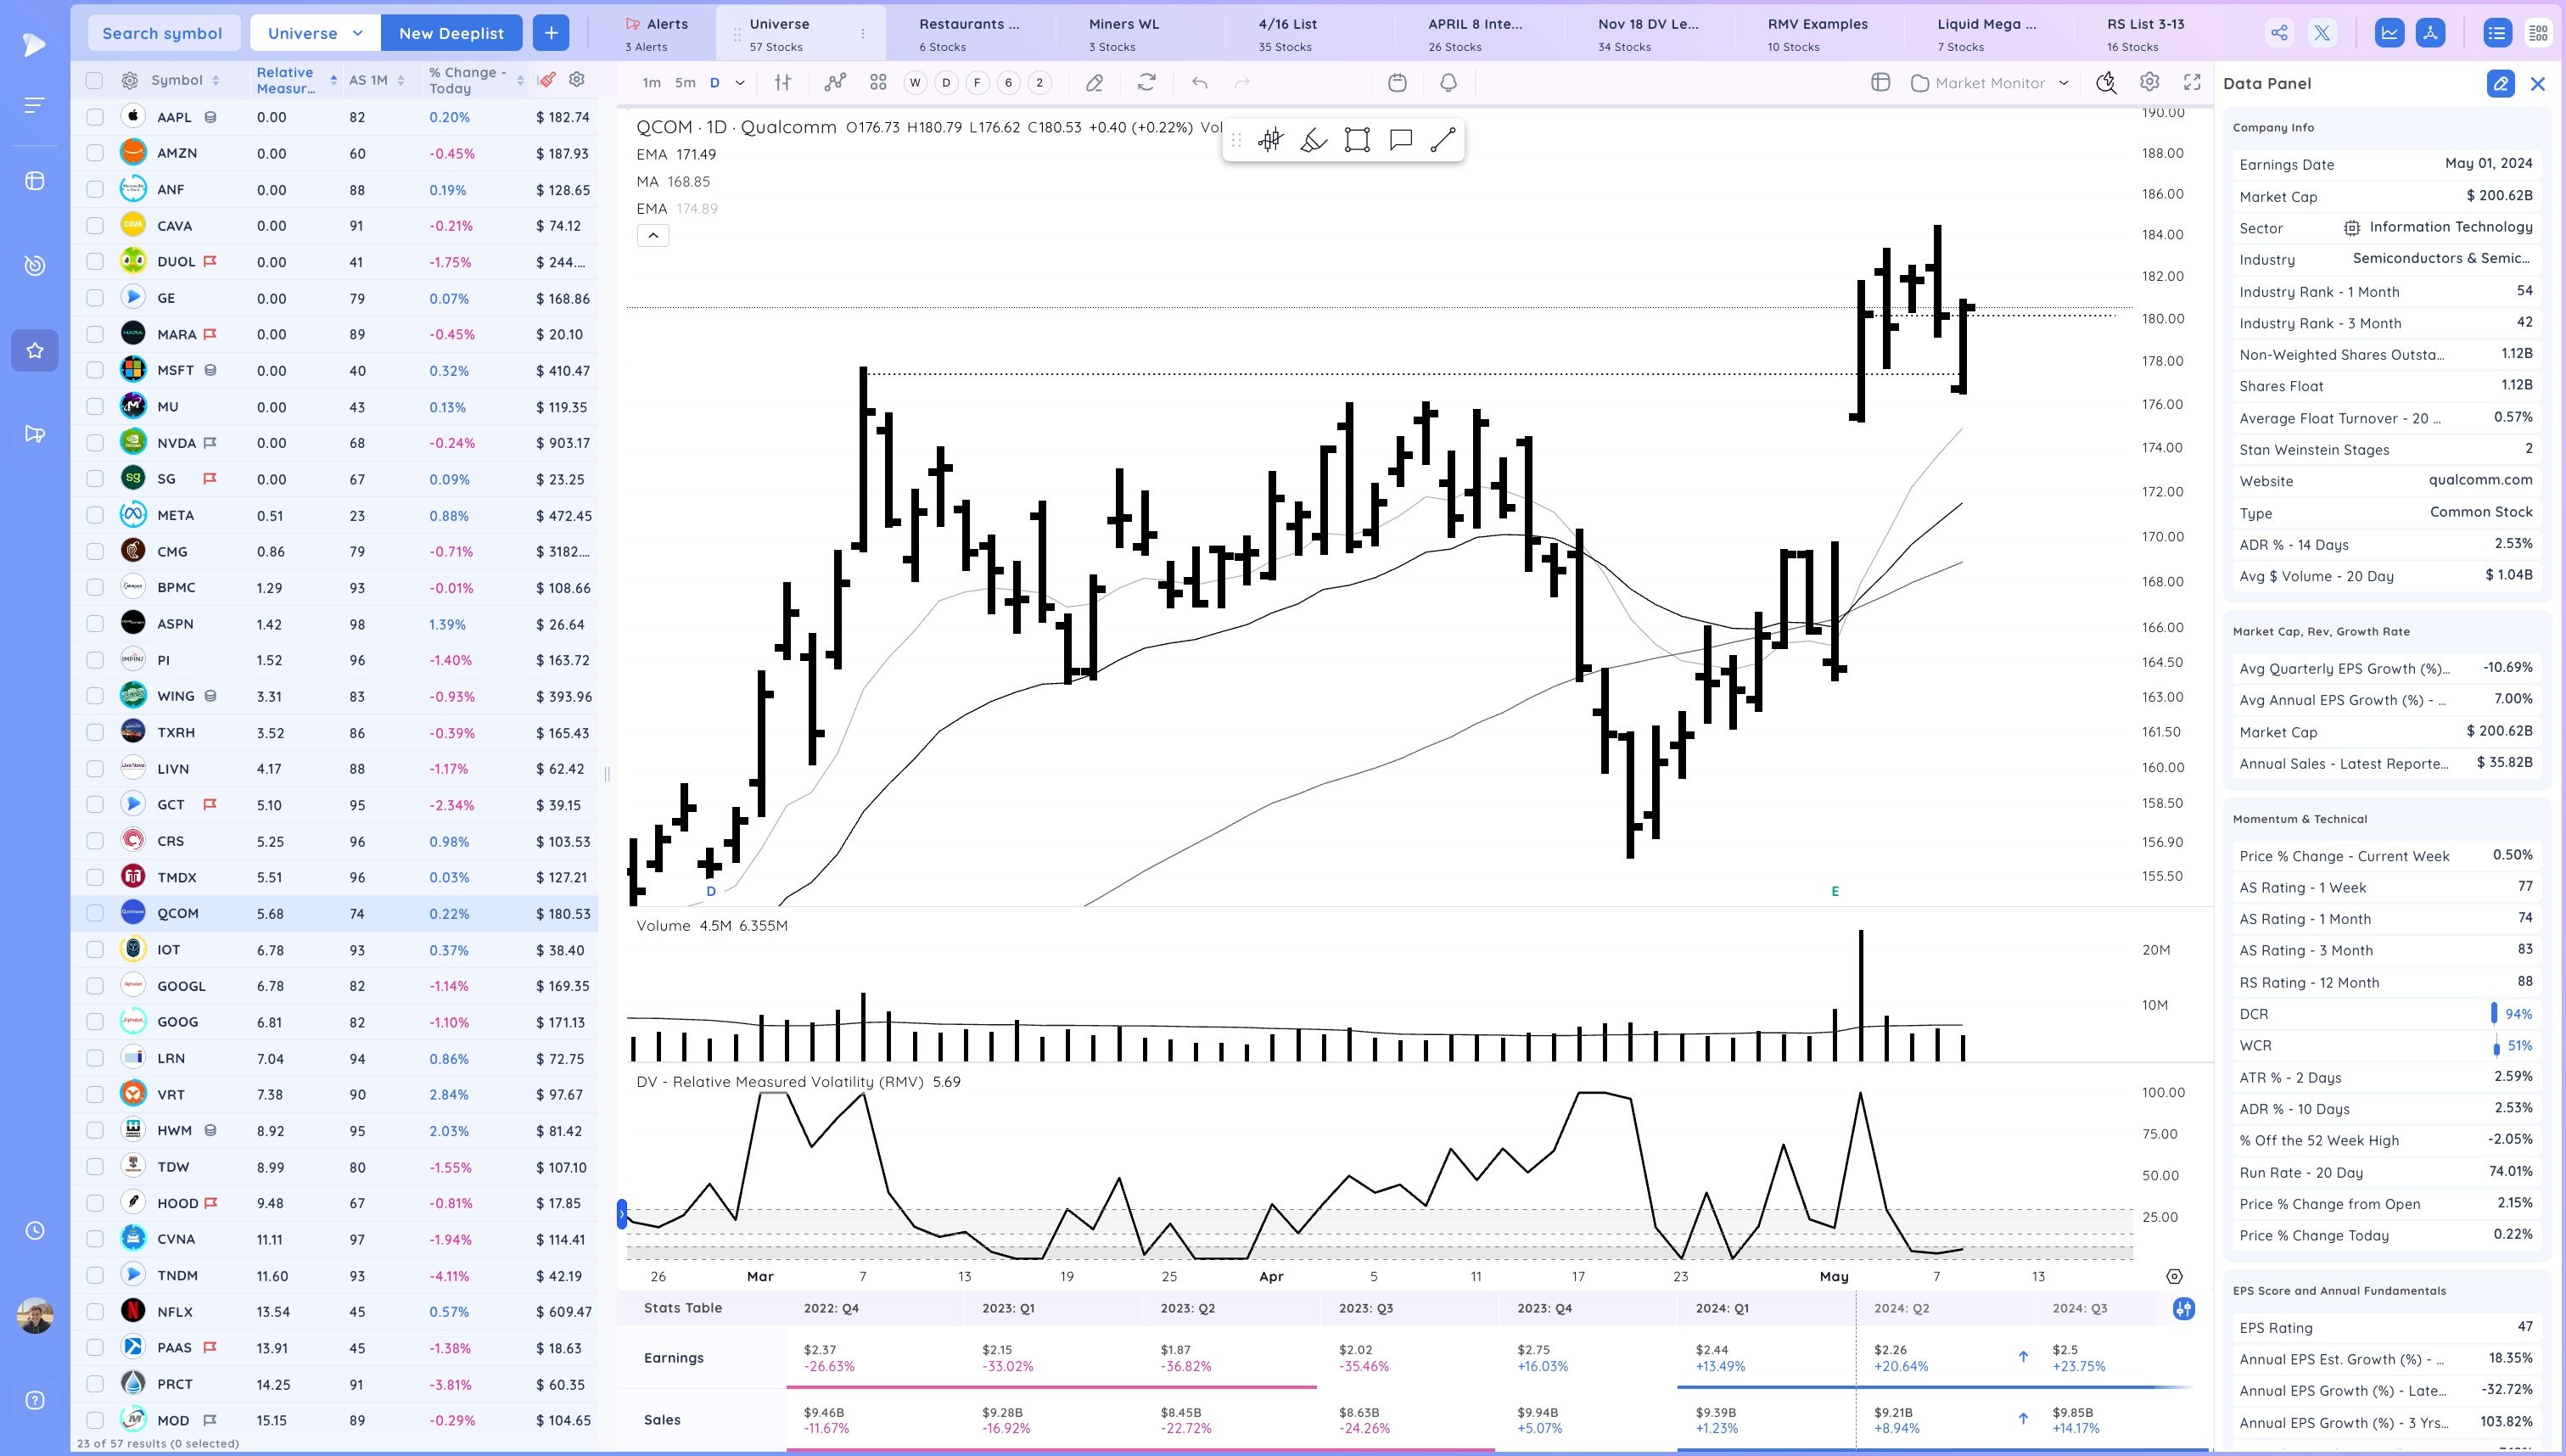Open the multi-chart grid layout icon
Image resolution: width=2566 pixels, height=1456 pixels.
[878, 83]
